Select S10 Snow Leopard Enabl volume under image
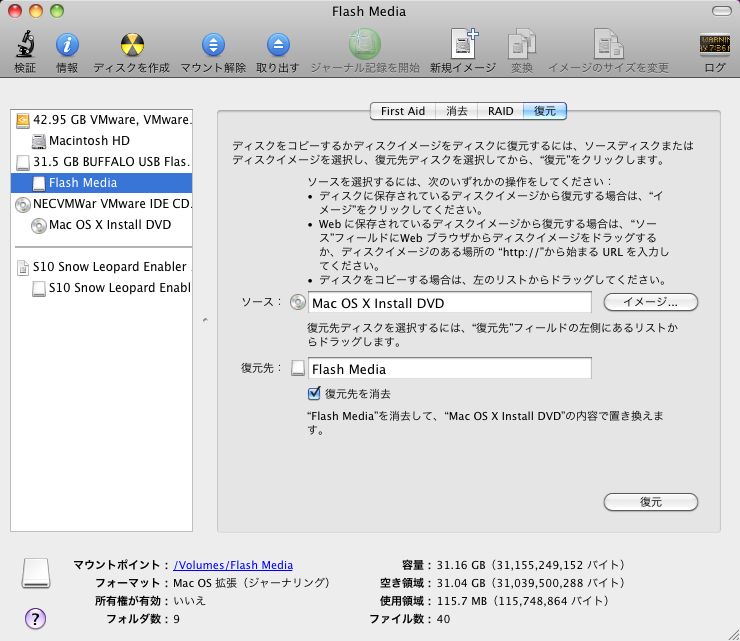 pyautogui.click(x=101, y=288)
